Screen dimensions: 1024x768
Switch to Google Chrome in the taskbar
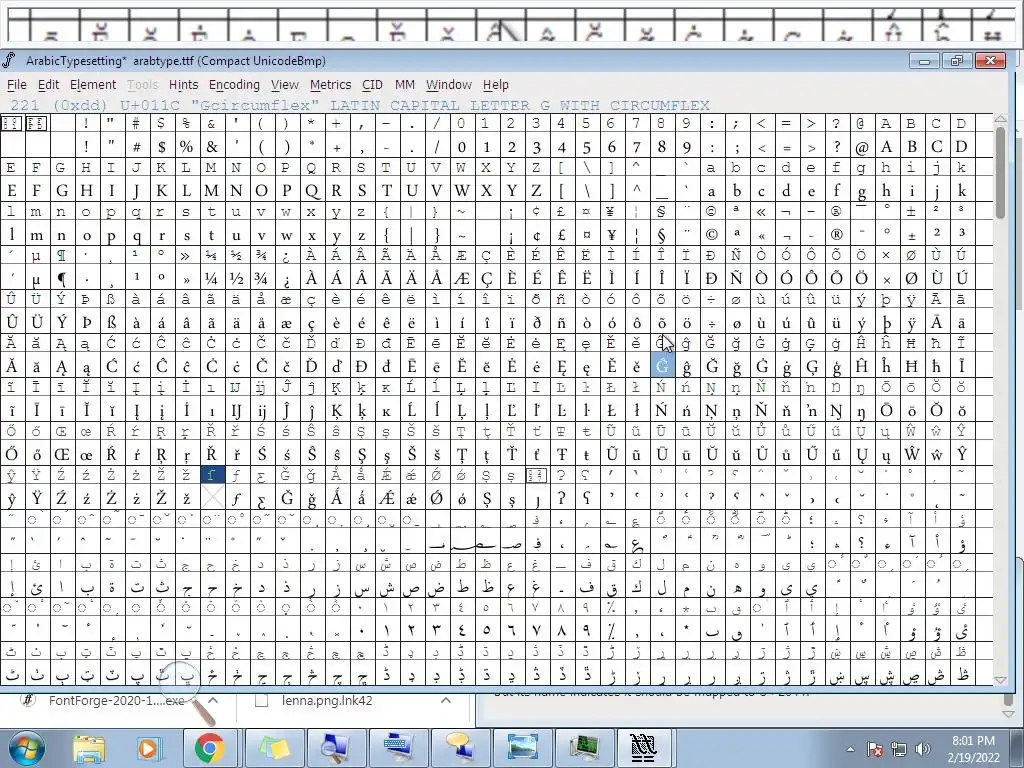point(210,748)
